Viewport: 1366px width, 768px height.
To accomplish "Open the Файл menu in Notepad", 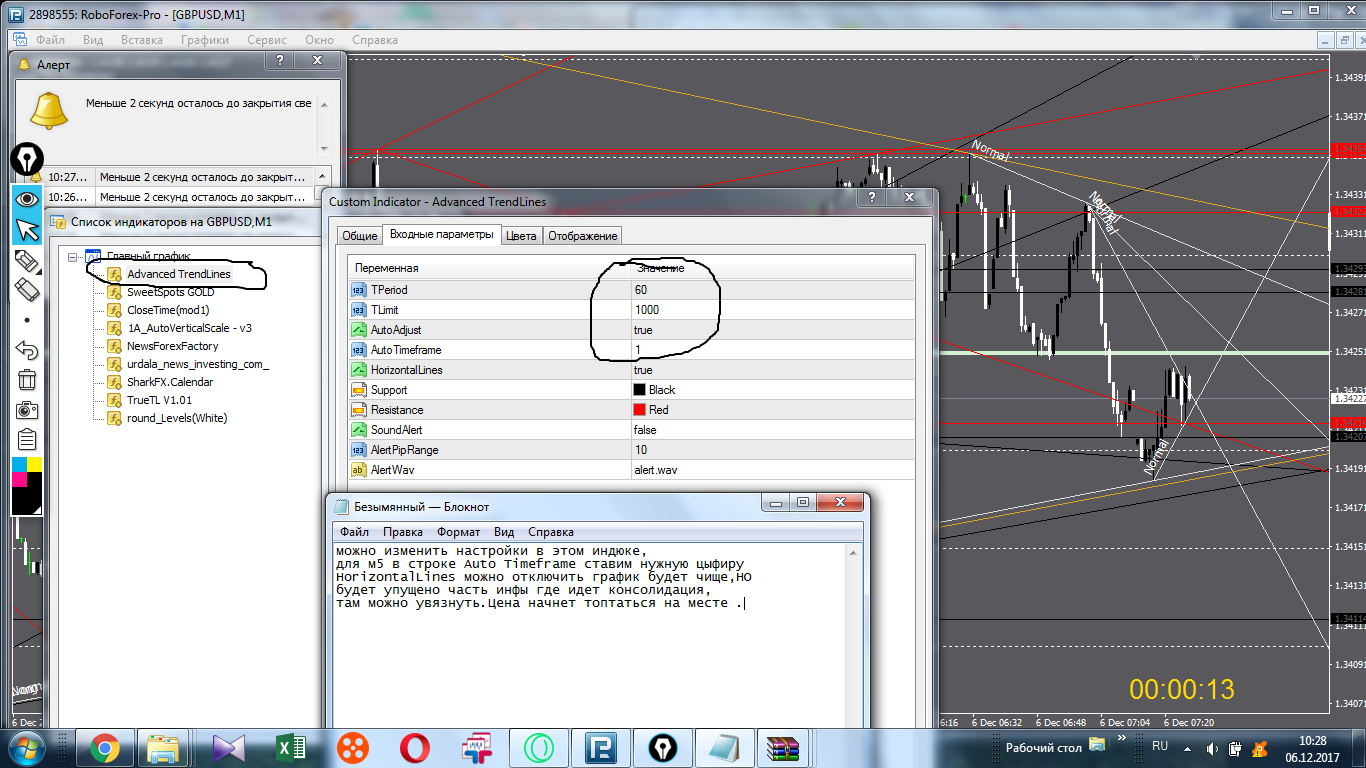I will click(354, 532).
